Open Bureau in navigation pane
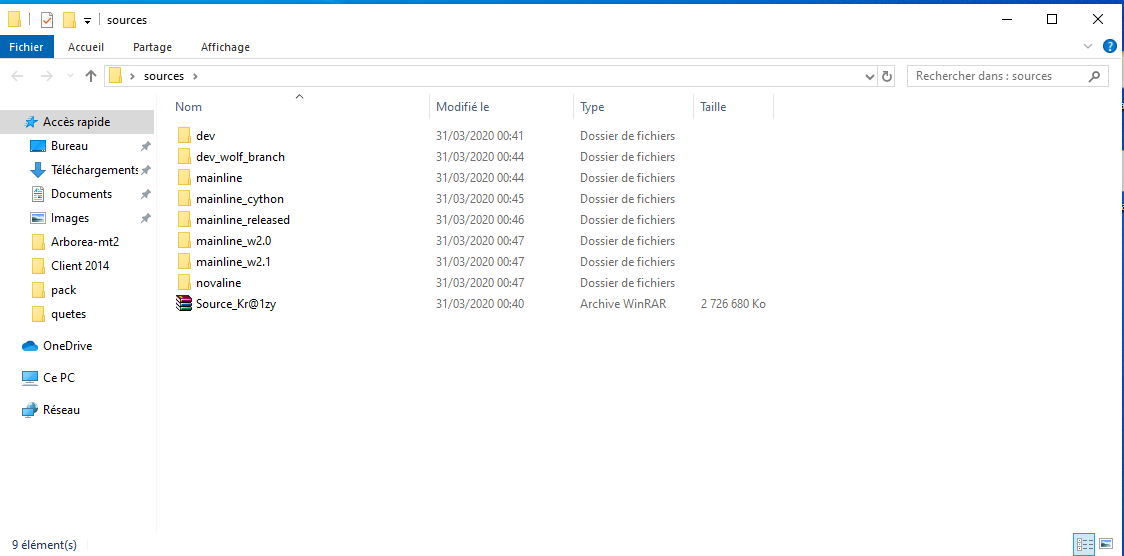The height and width of the screenshot is (556, 1124). [x=70, y=146]
